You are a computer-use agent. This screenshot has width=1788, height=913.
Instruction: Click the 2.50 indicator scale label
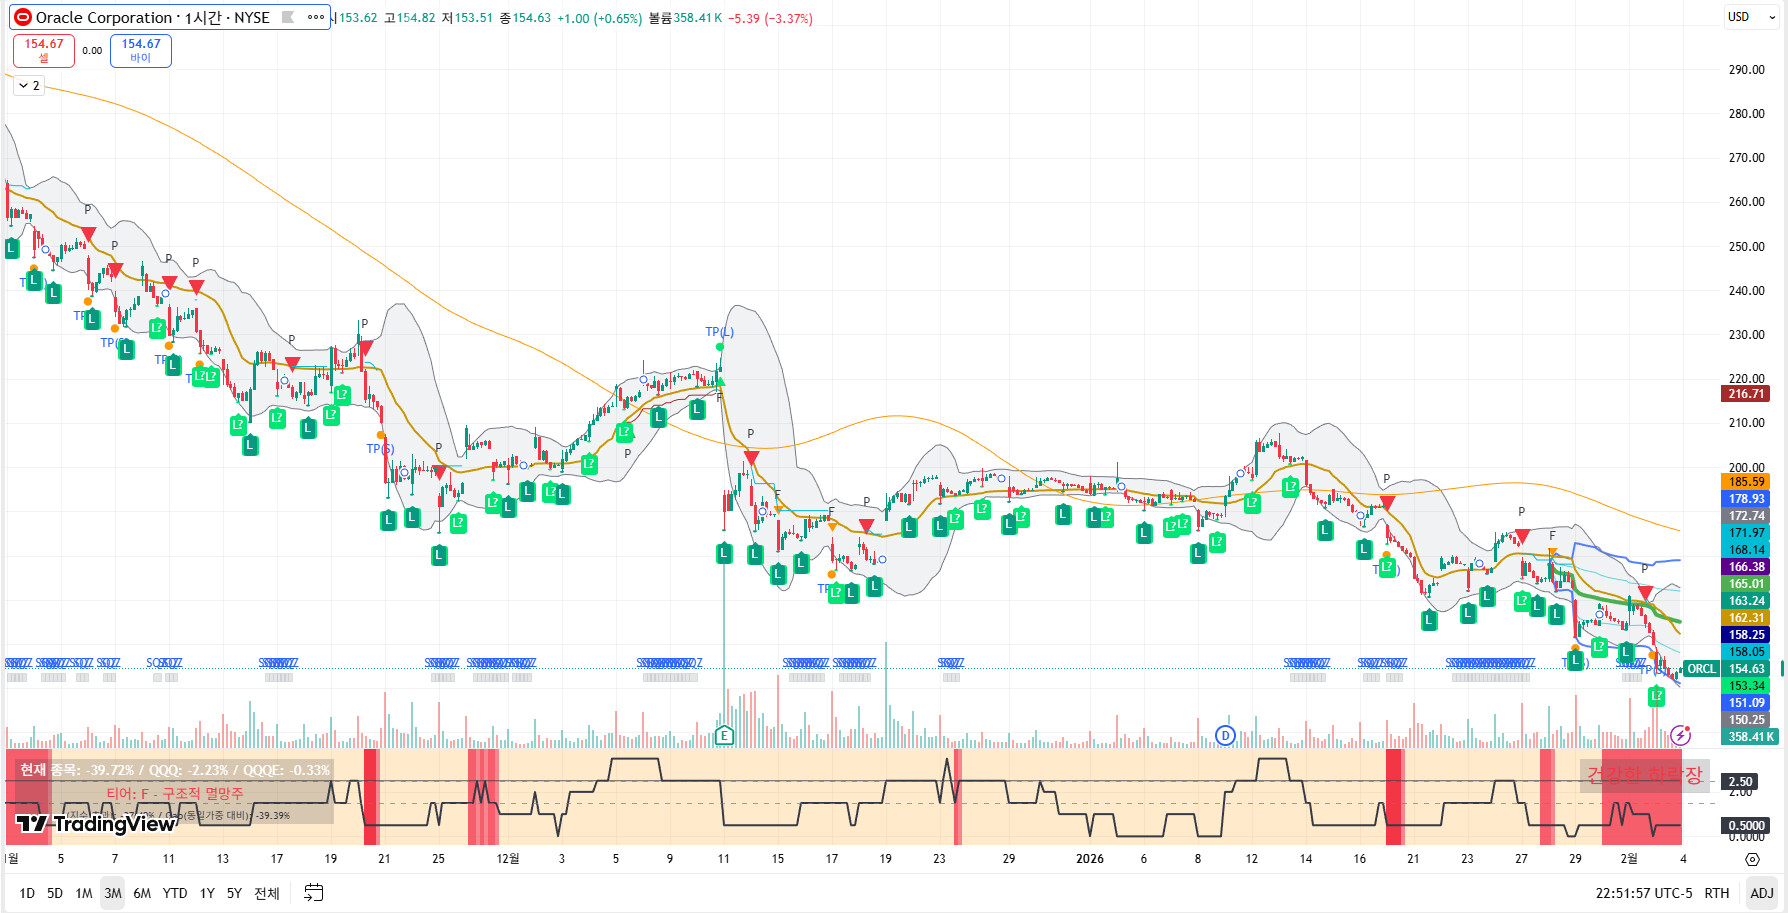pos(1741,782)
